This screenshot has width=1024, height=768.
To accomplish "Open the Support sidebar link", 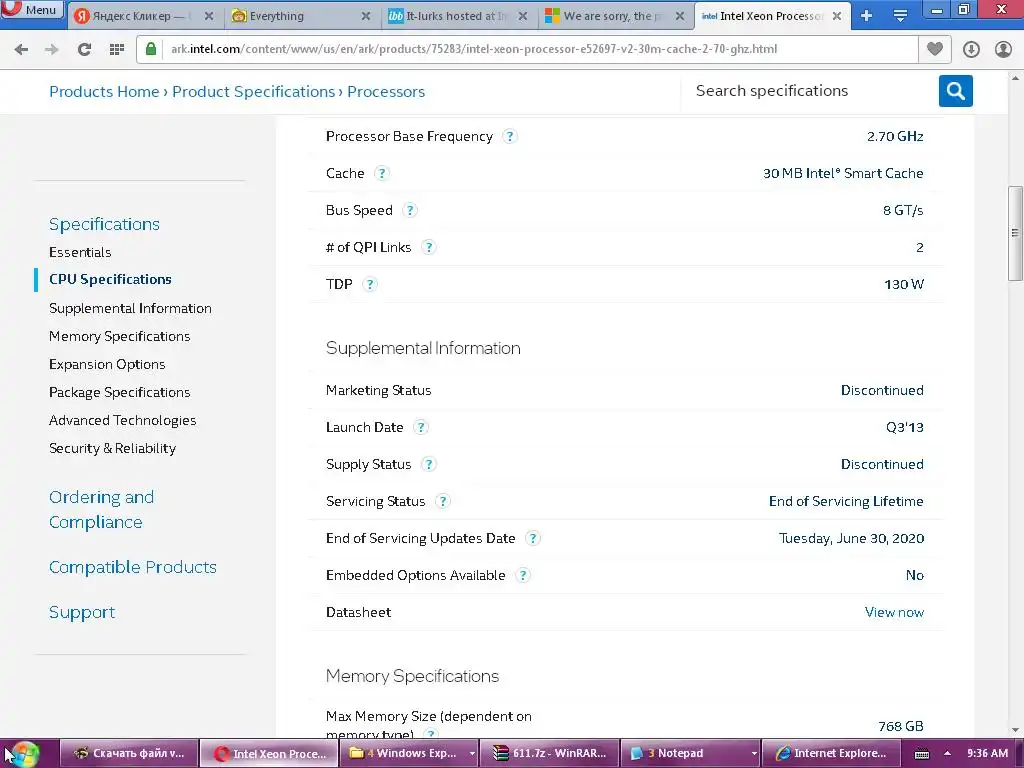I will click(82, 612).
